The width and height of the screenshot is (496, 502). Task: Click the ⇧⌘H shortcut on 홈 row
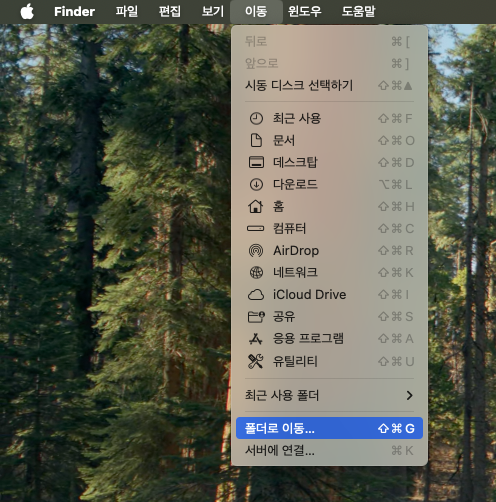[396, 207]
